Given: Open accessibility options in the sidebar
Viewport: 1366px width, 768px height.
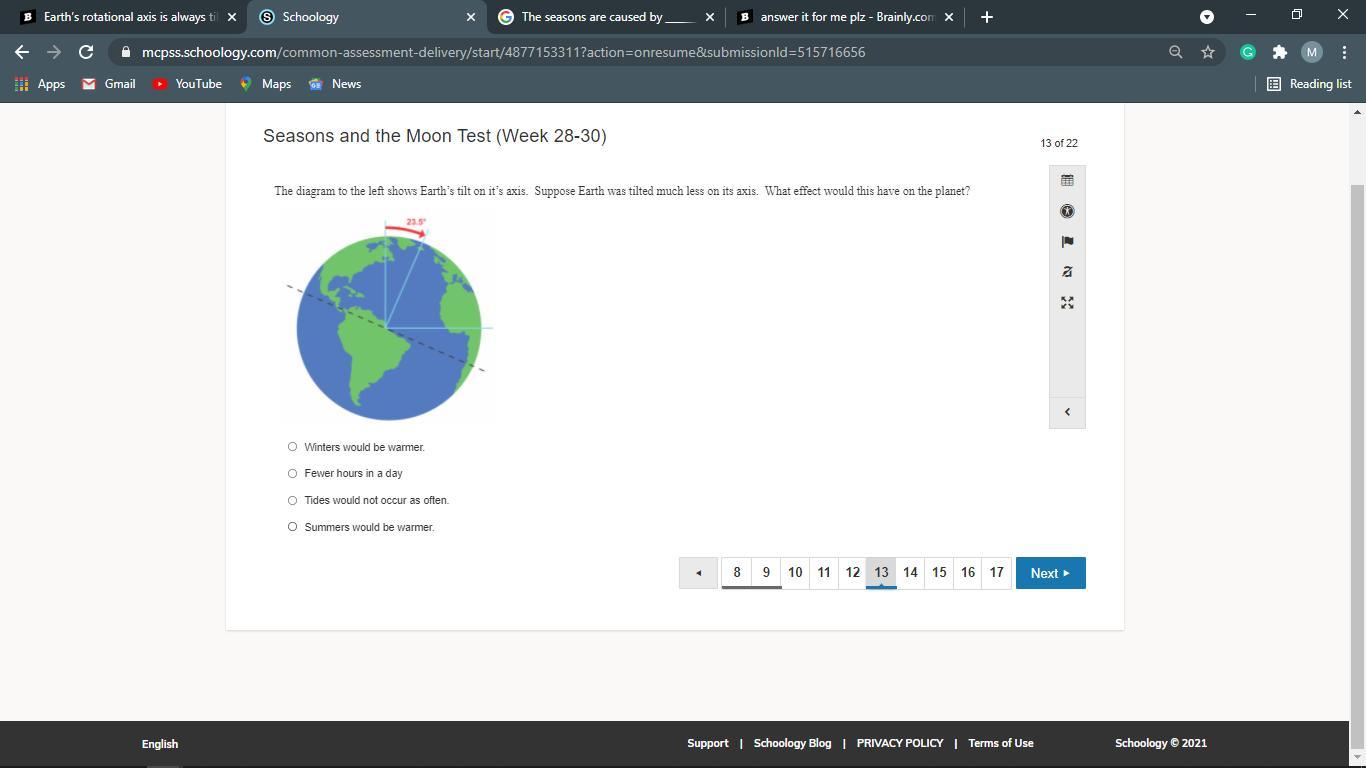Looking at the screenshot, I should [x=1067, y=211].
